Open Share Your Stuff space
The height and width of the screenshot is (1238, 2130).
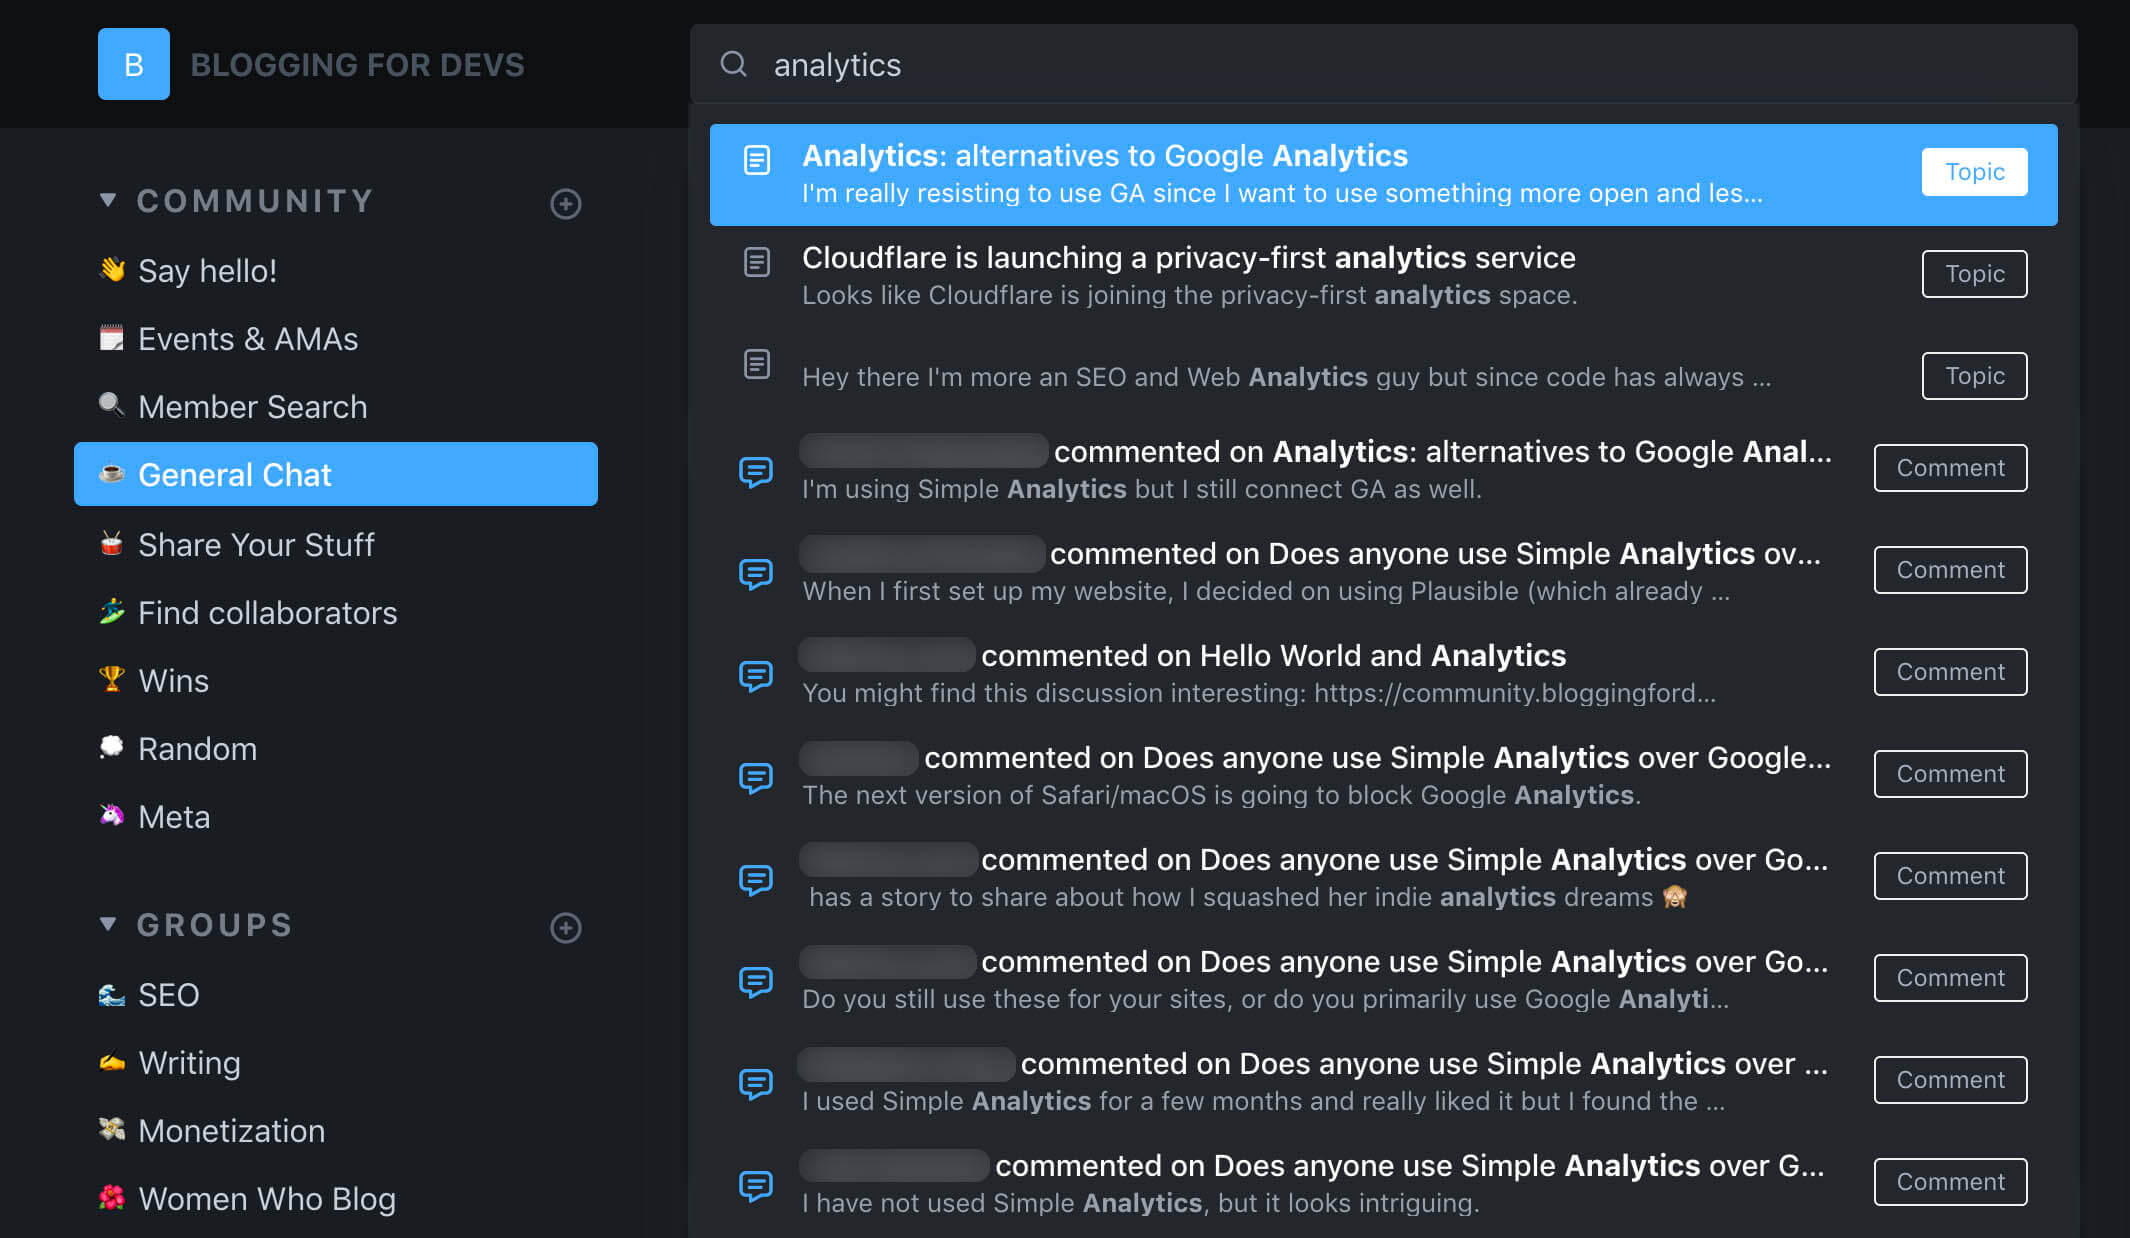[336, 544]
